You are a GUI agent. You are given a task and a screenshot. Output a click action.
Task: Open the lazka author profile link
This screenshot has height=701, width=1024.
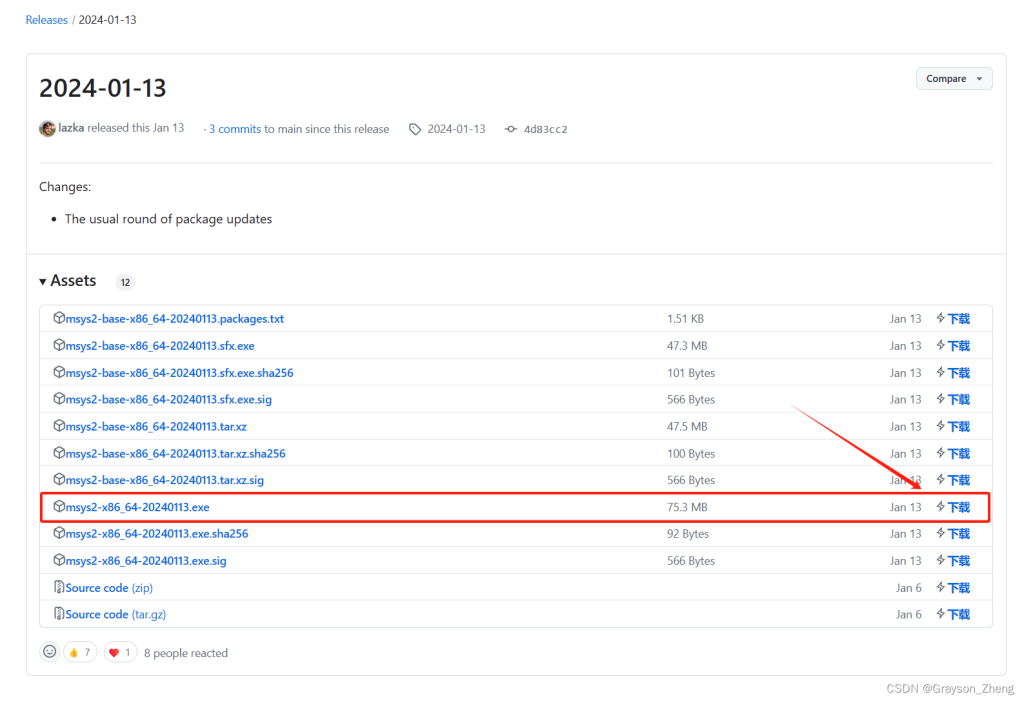(71, 128)
